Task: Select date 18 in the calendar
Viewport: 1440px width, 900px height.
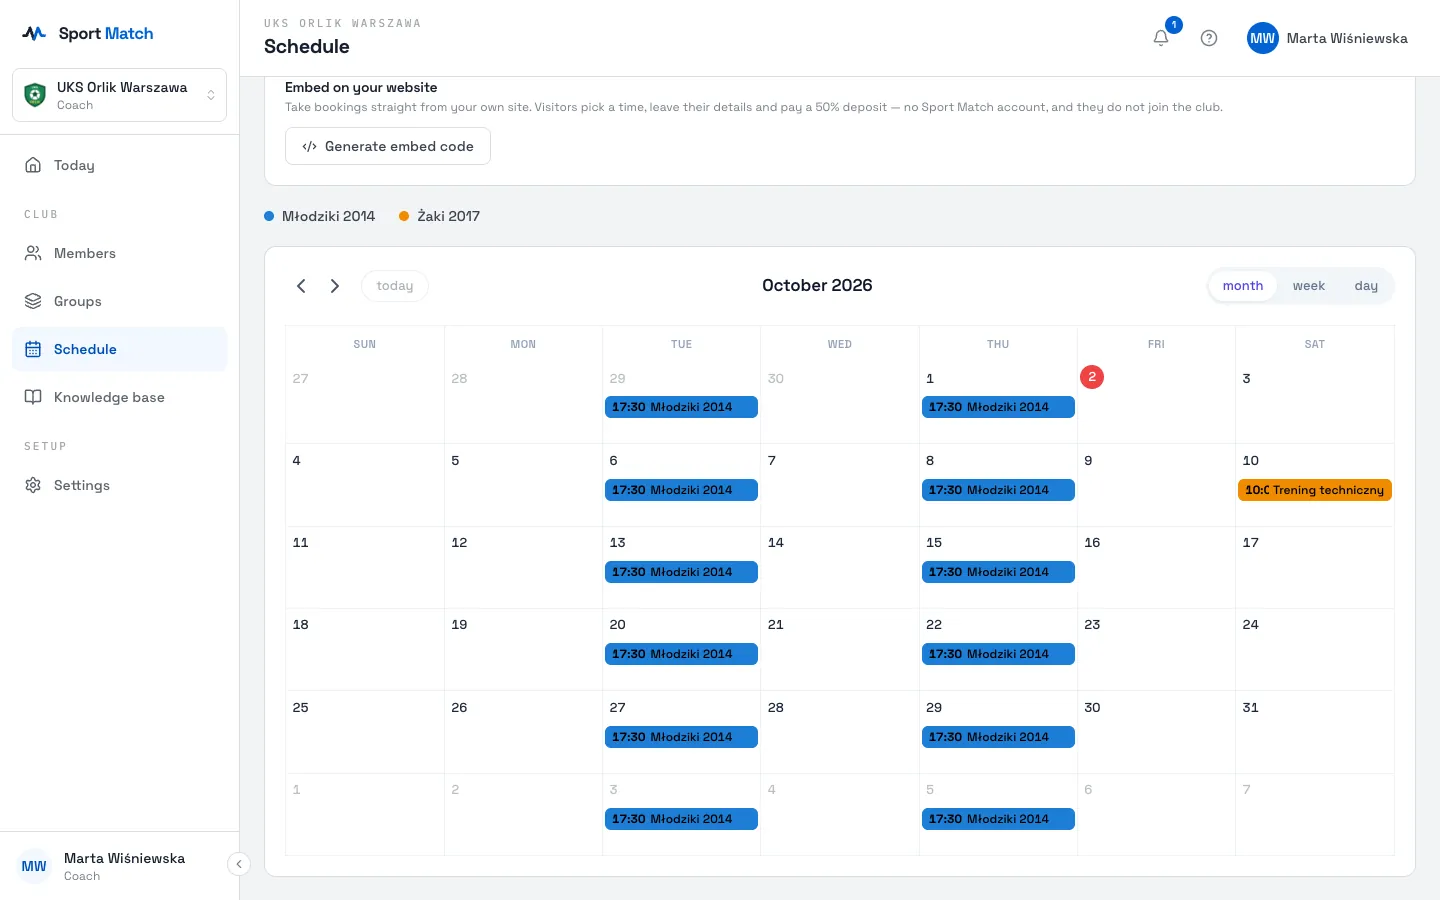Action: point(301,624)
